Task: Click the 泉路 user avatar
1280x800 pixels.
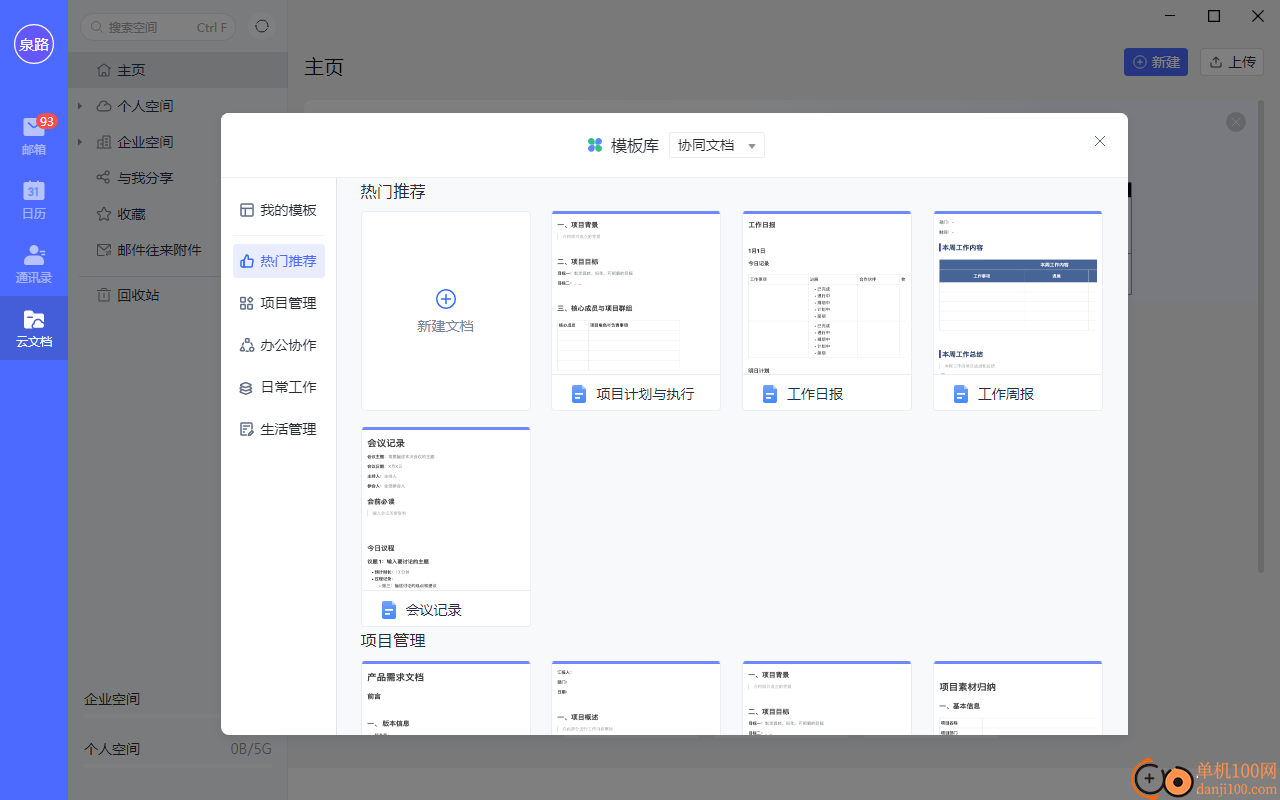Action: [x=34, y=44]
